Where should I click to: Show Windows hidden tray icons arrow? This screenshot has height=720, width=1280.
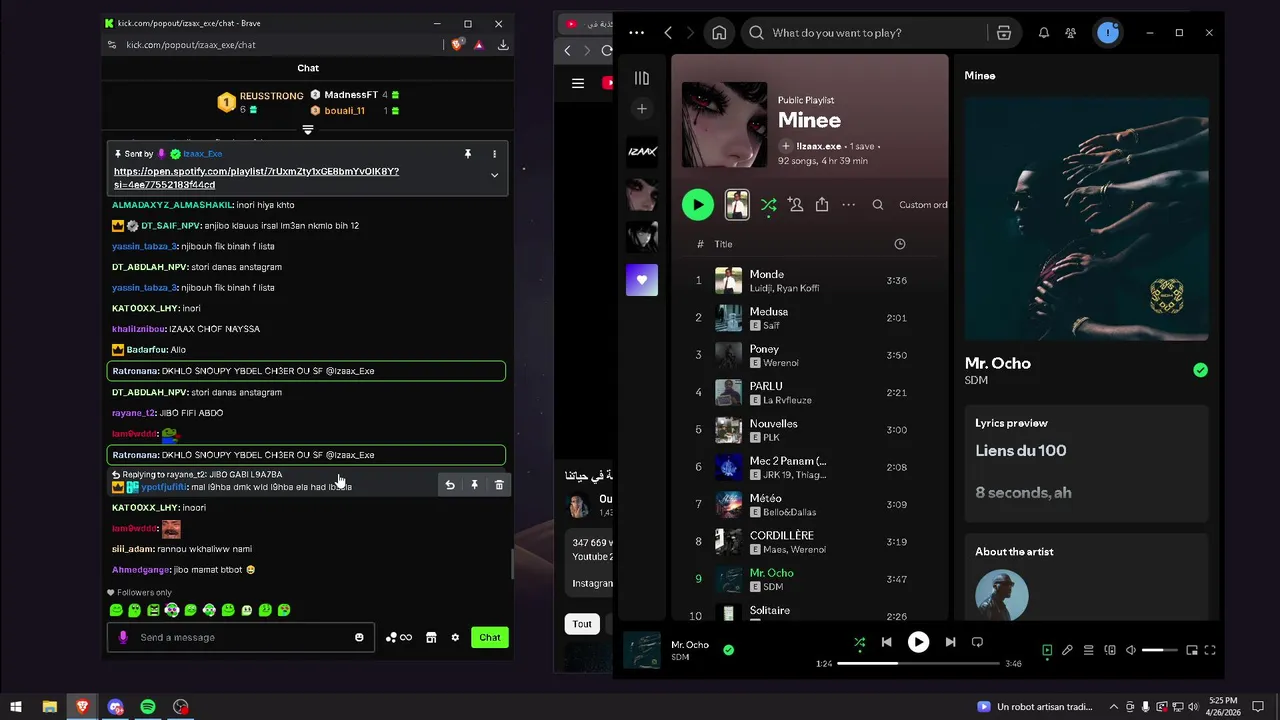[x=1113, y=707]
